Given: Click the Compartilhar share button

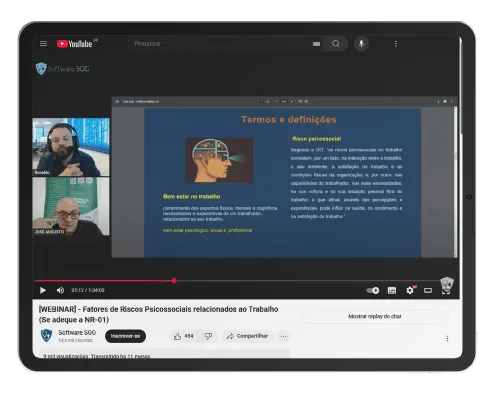Looking at the screenshot, I should (247, 336).
